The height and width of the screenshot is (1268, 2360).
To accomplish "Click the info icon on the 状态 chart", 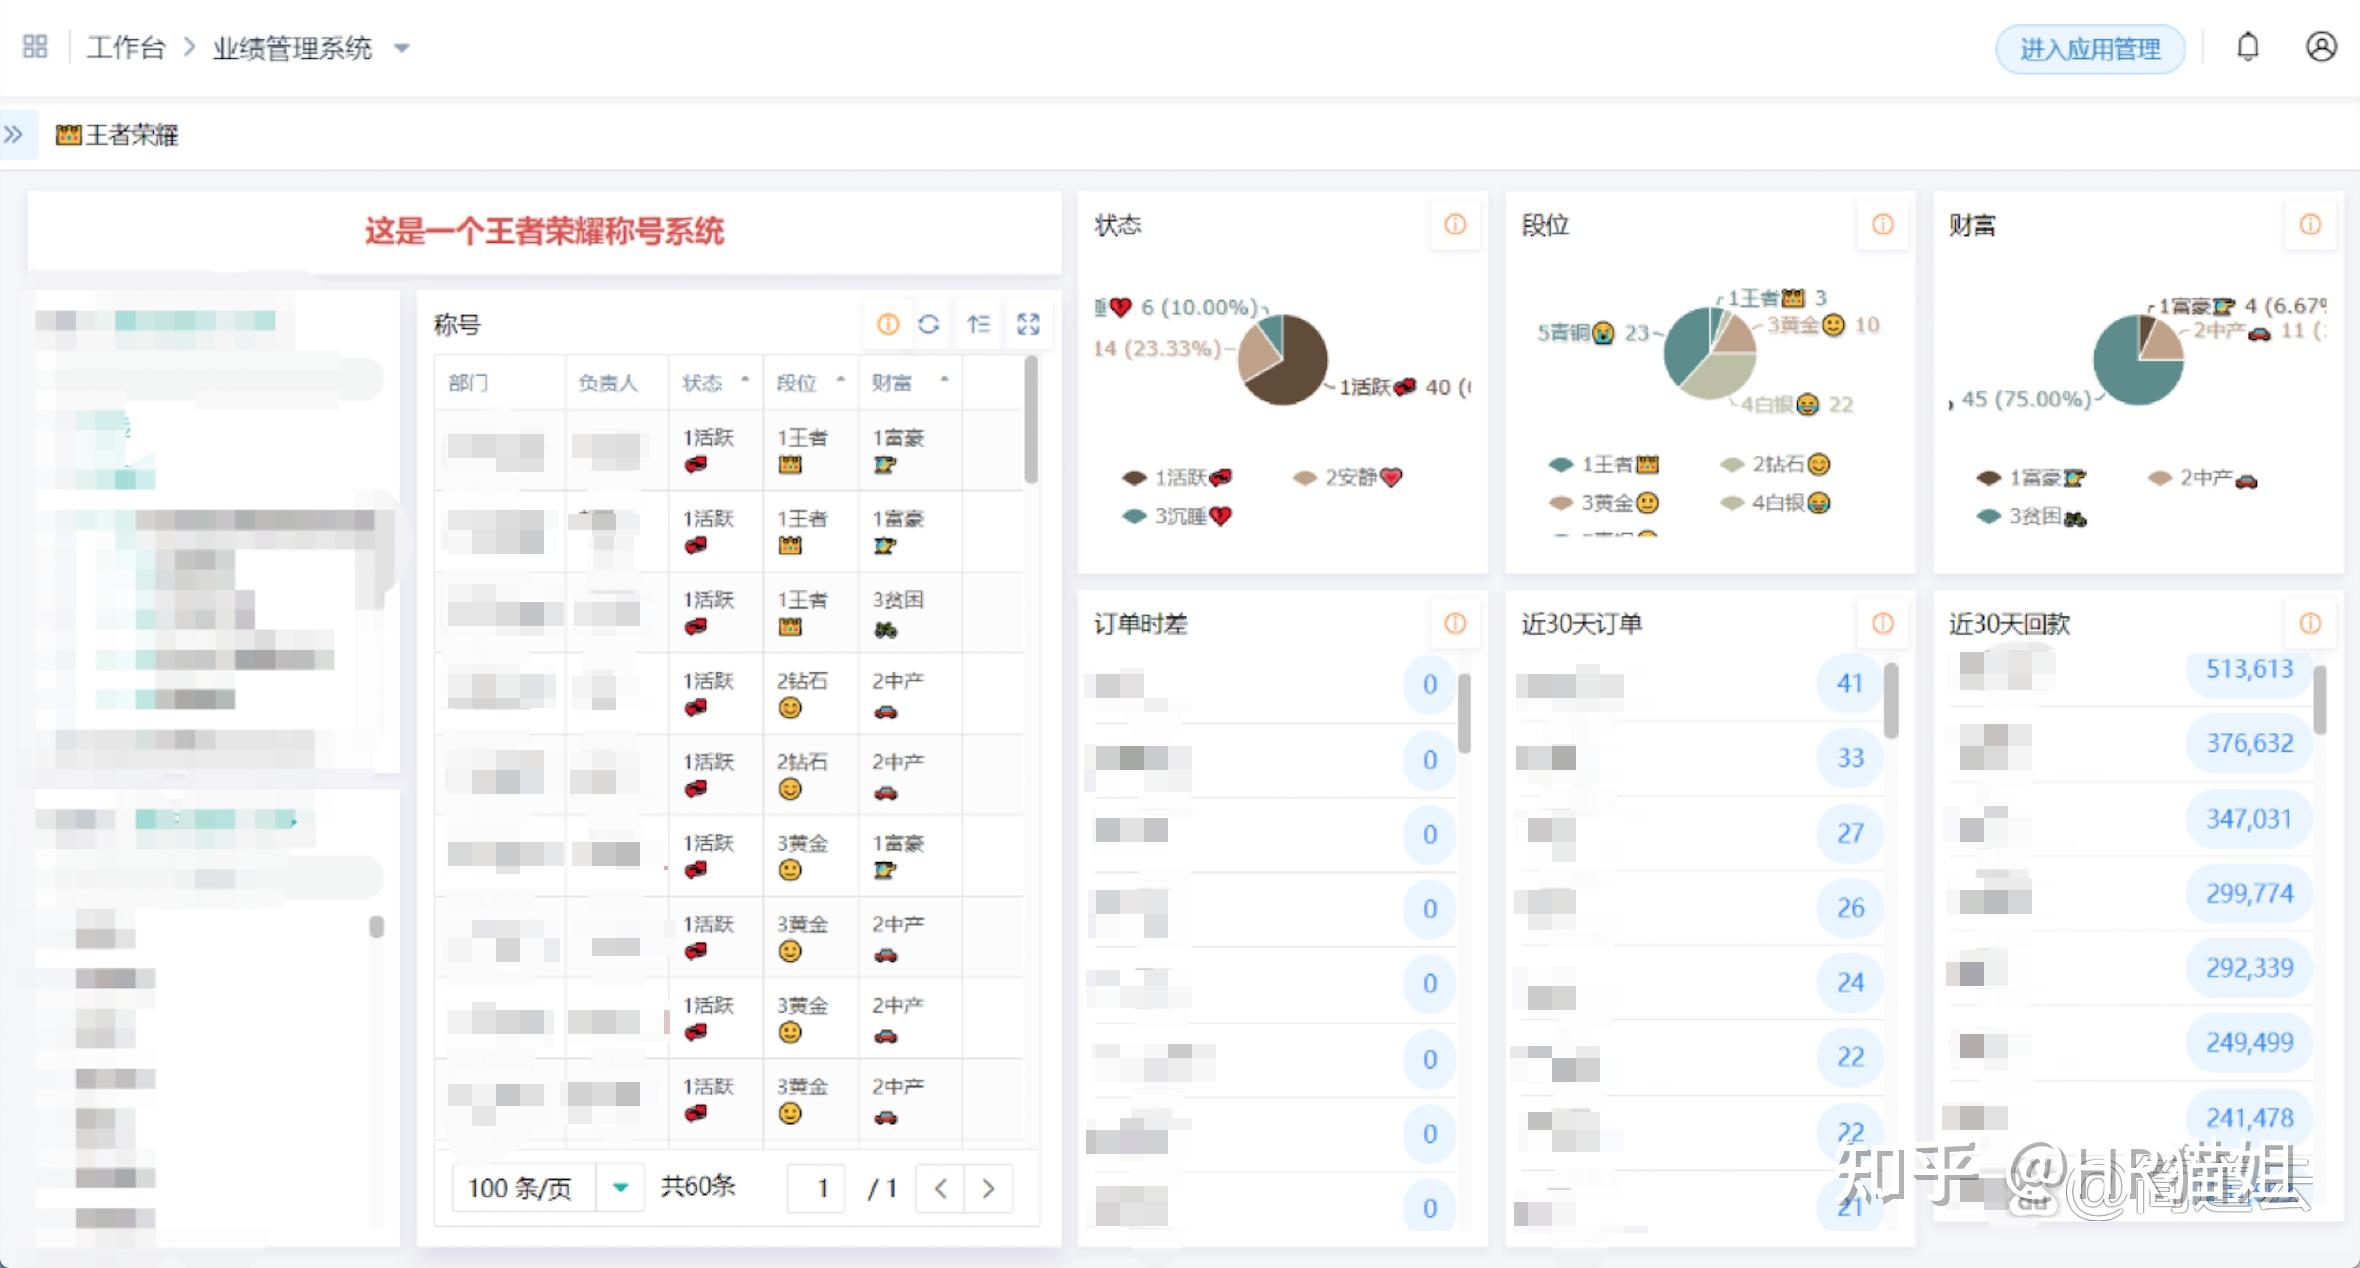I will (x=1455, y=226).
